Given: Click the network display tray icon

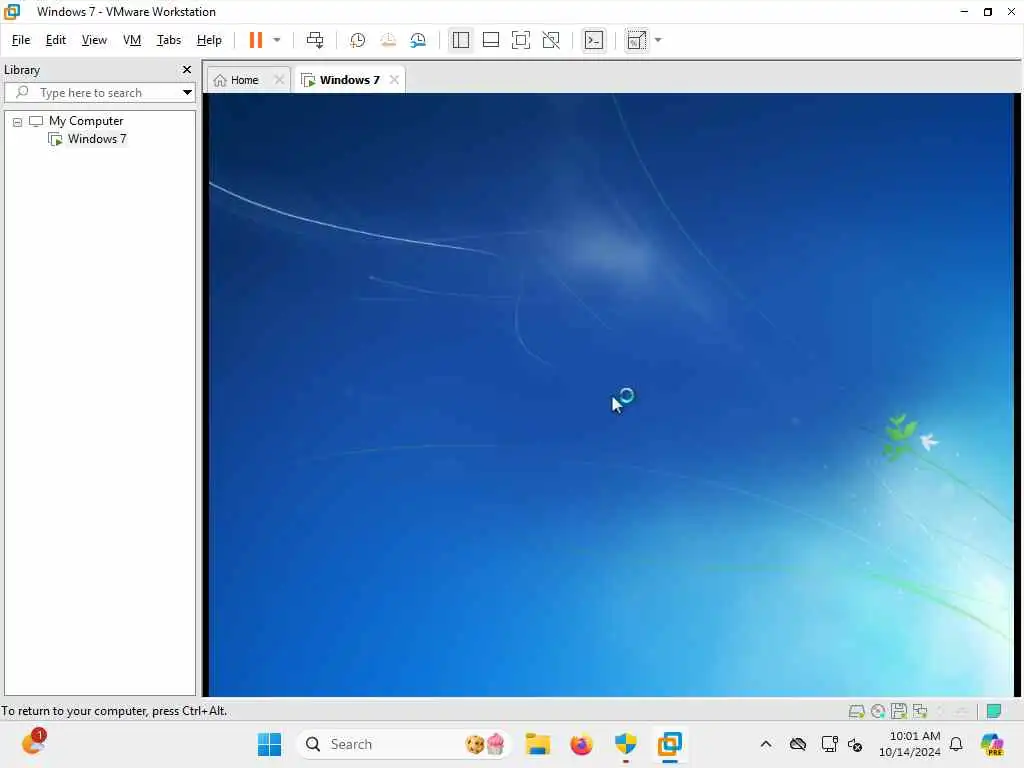Looking at the screenshot, I should pos(829,744).
